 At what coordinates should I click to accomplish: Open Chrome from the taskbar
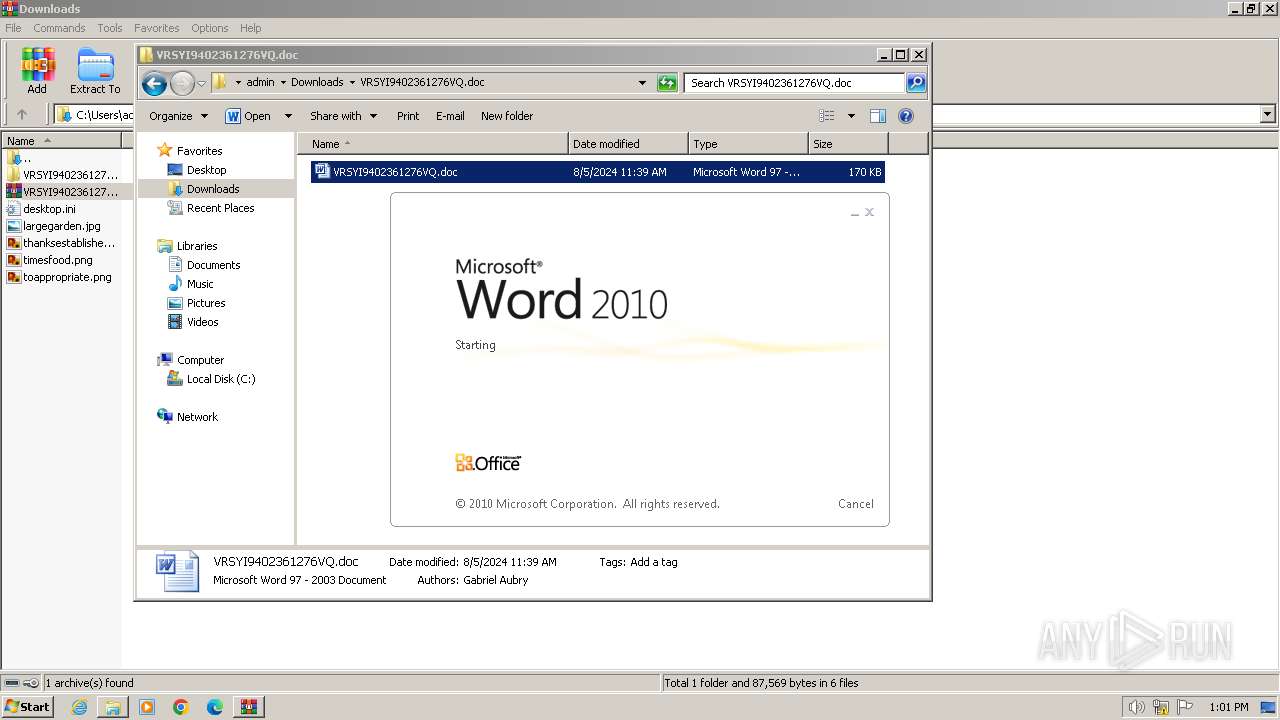[x=181, y=707]
